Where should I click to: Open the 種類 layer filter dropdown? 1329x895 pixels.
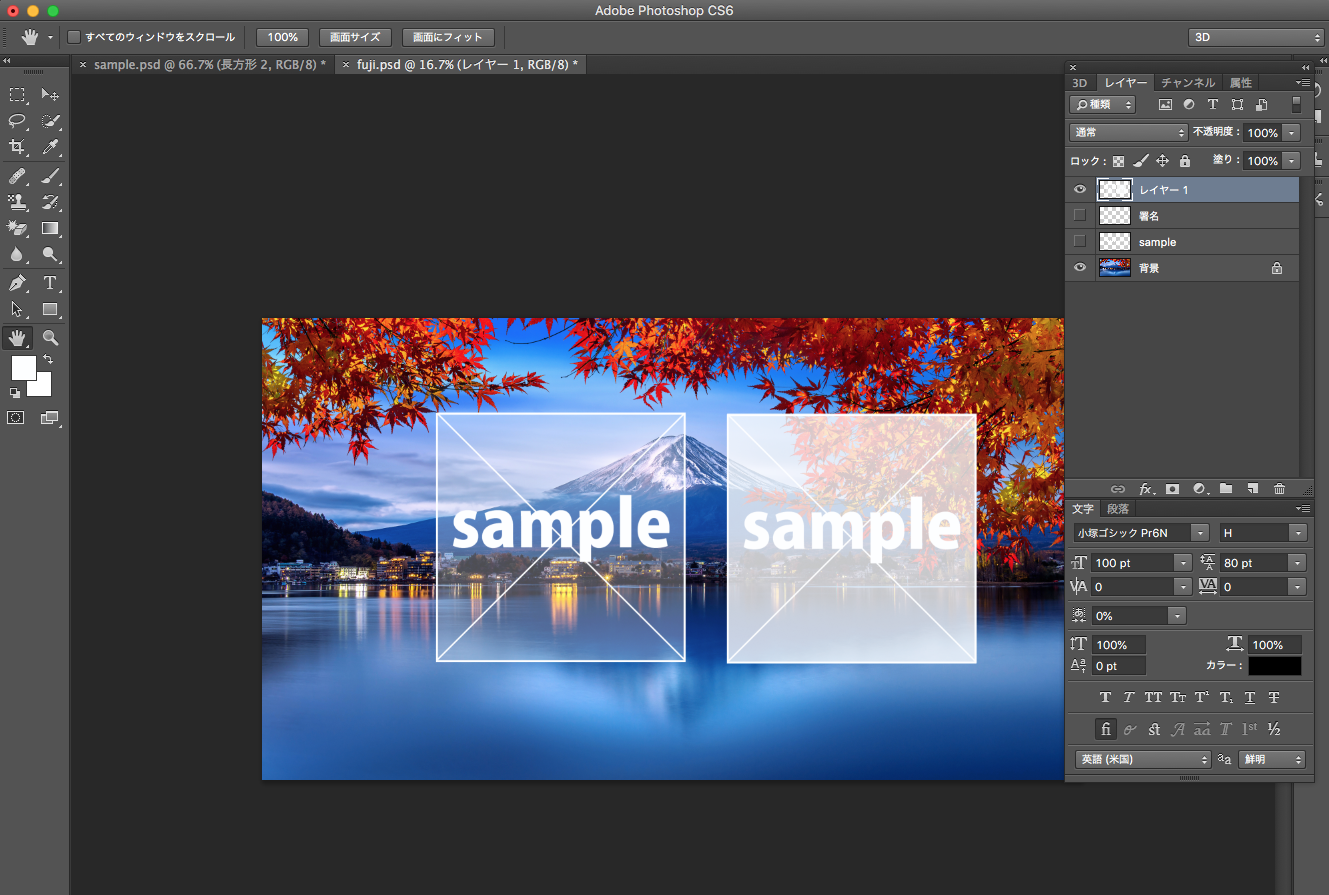(x=1102, y=104)
